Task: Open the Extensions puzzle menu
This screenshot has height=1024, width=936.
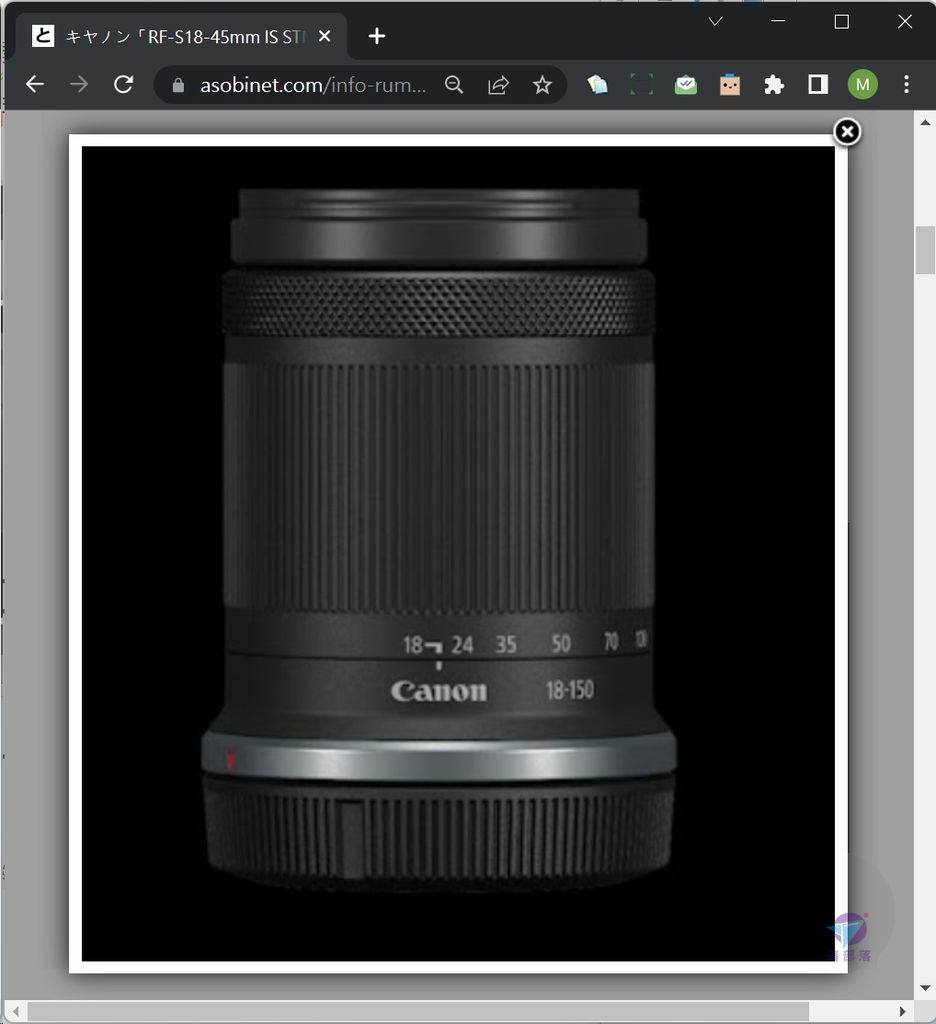Action: point(774,84)
